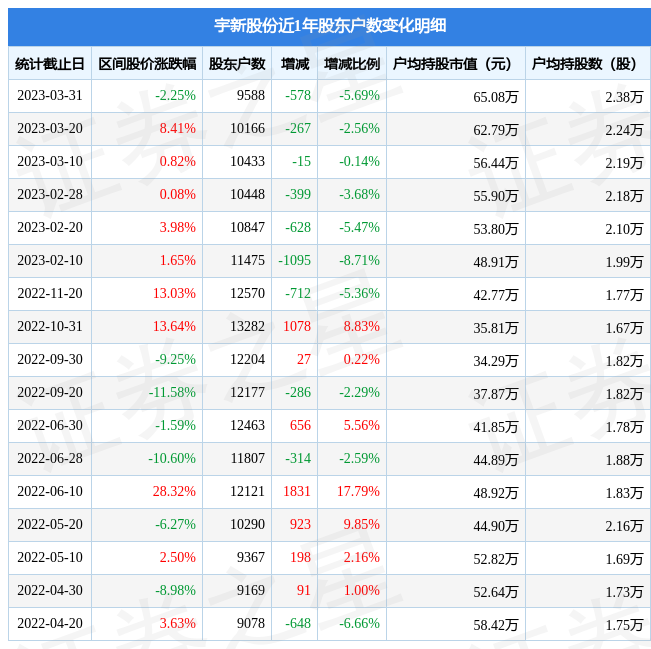Click the shareholder count 11475
This screenshot has height=649, width=651.
(247, 260)
